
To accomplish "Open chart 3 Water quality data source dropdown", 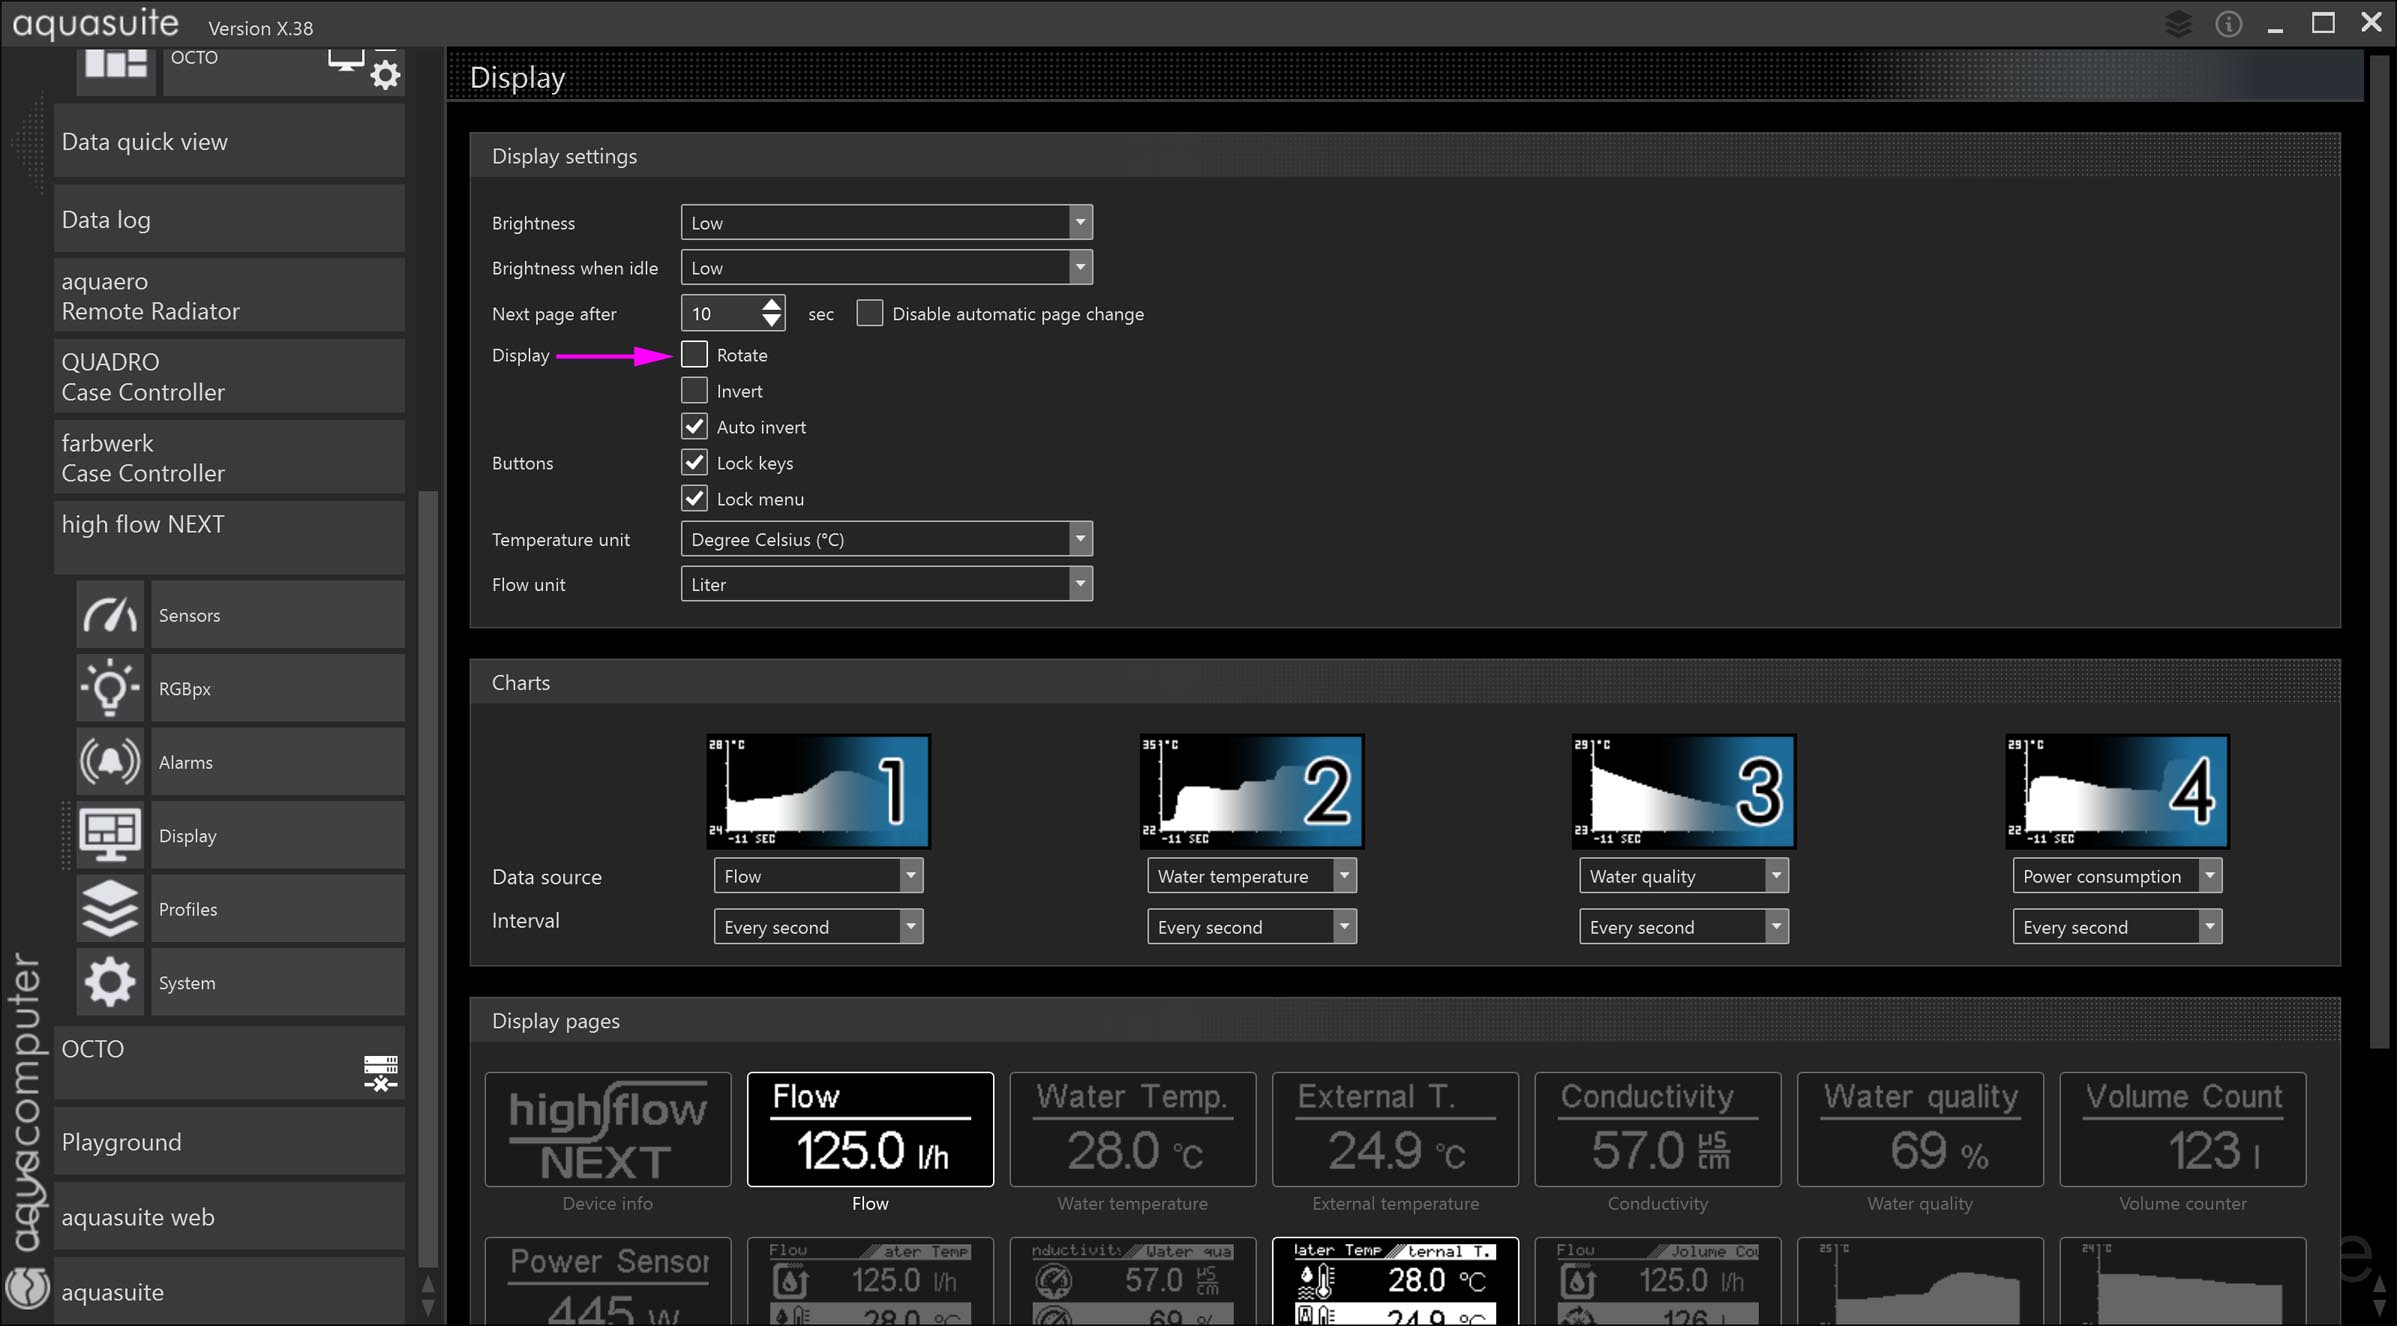I will pyautogui.click(x=1775, y=876).
